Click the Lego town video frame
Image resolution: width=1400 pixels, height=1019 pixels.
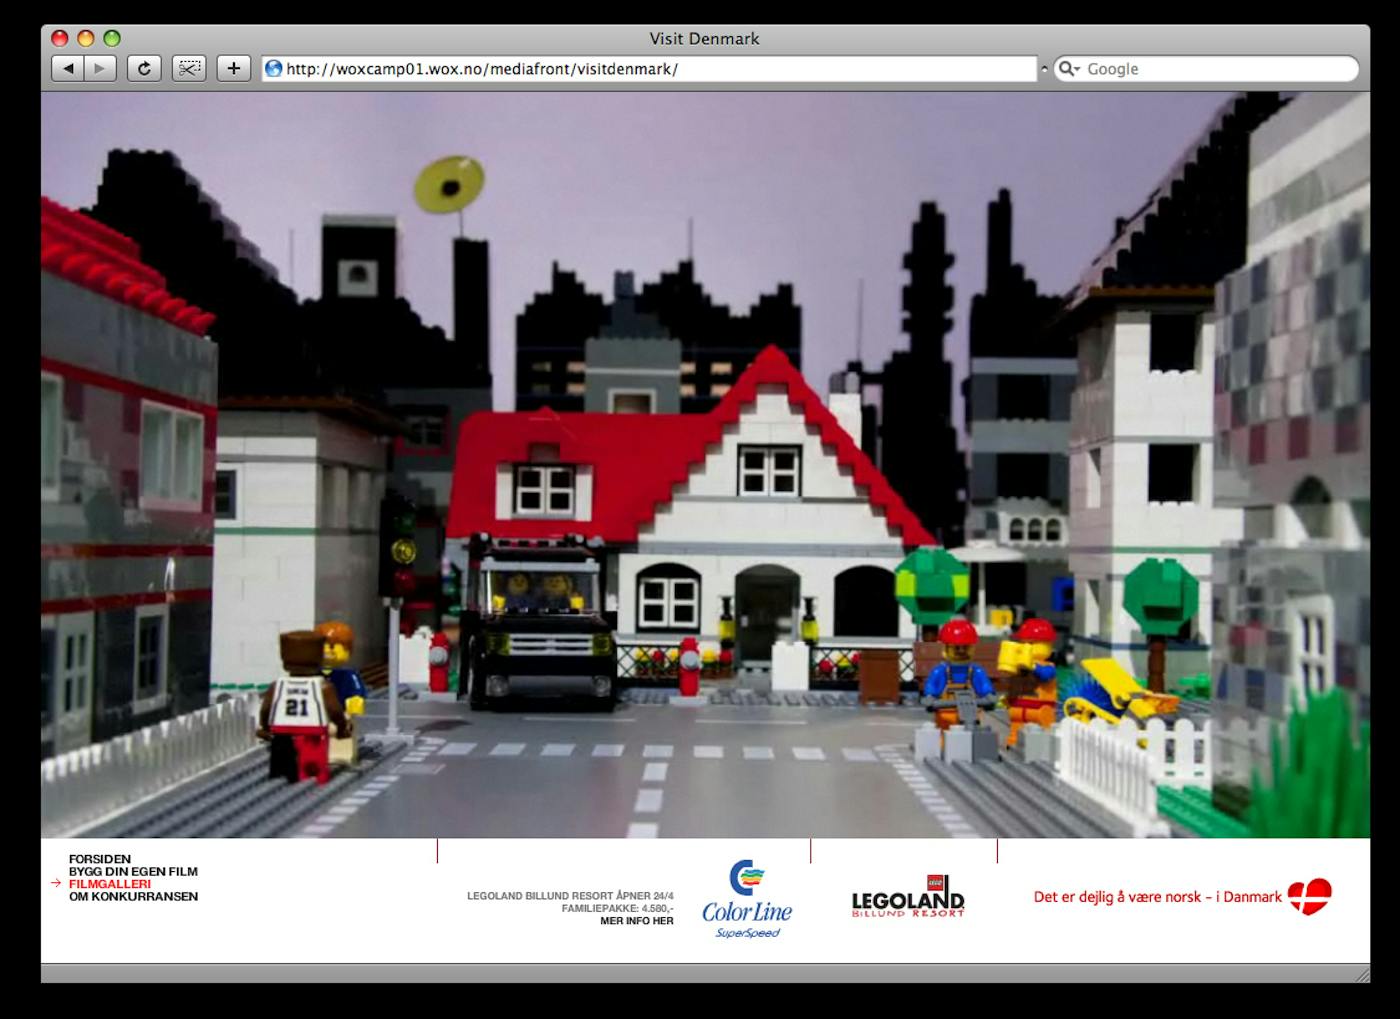coord(705,465)
